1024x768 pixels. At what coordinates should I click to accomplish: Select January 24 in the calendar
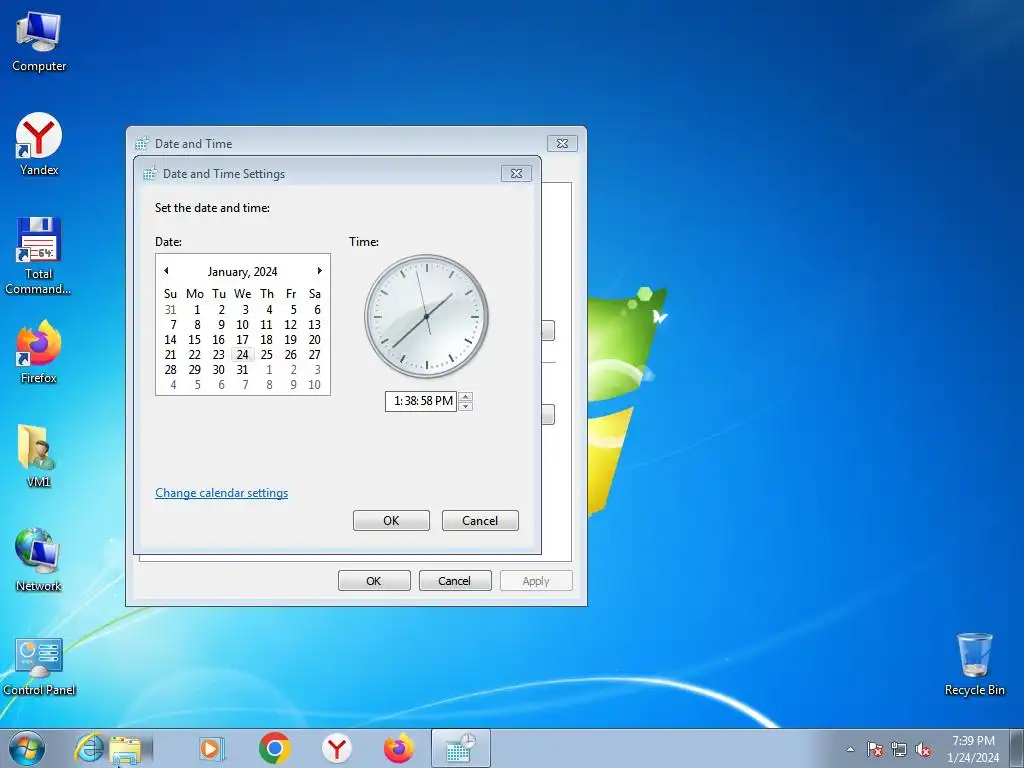click(242, 355)
